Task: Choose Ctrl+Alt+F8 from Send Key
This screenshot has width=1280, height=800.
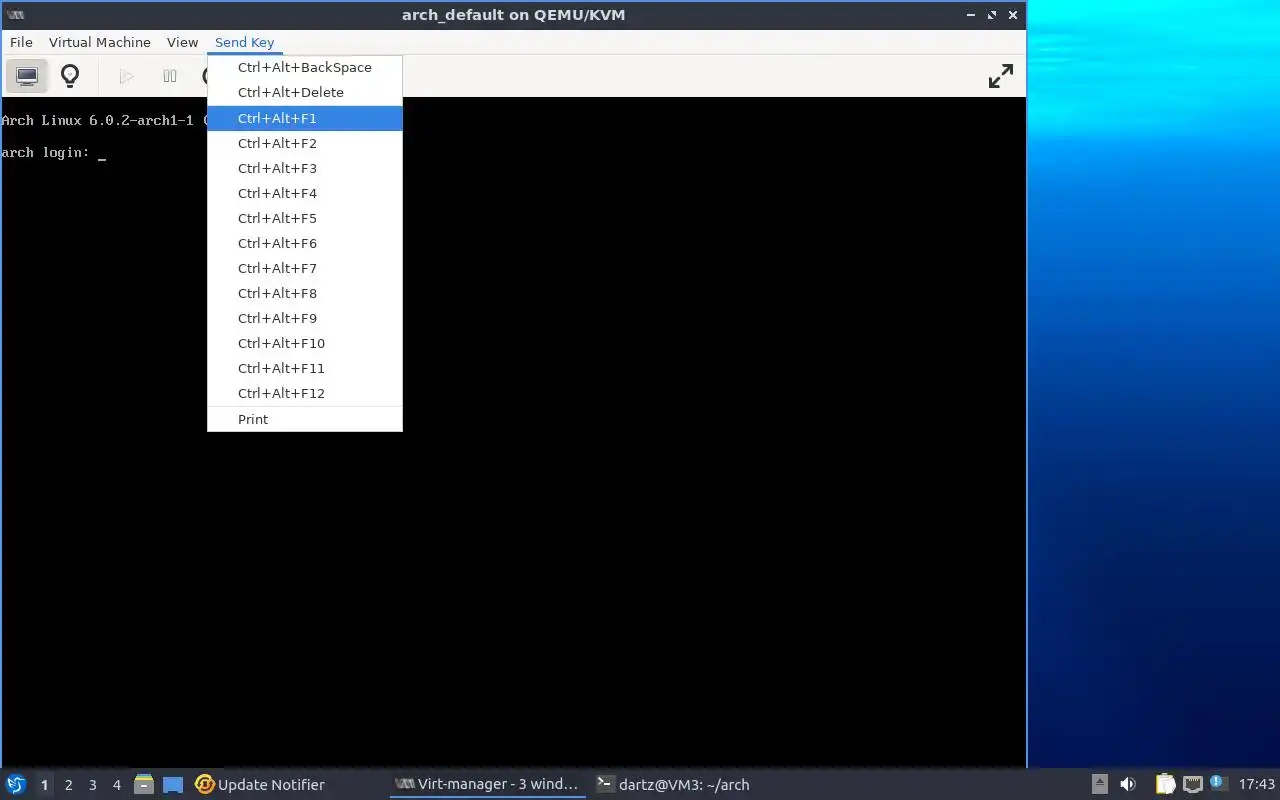Action: 305,293
